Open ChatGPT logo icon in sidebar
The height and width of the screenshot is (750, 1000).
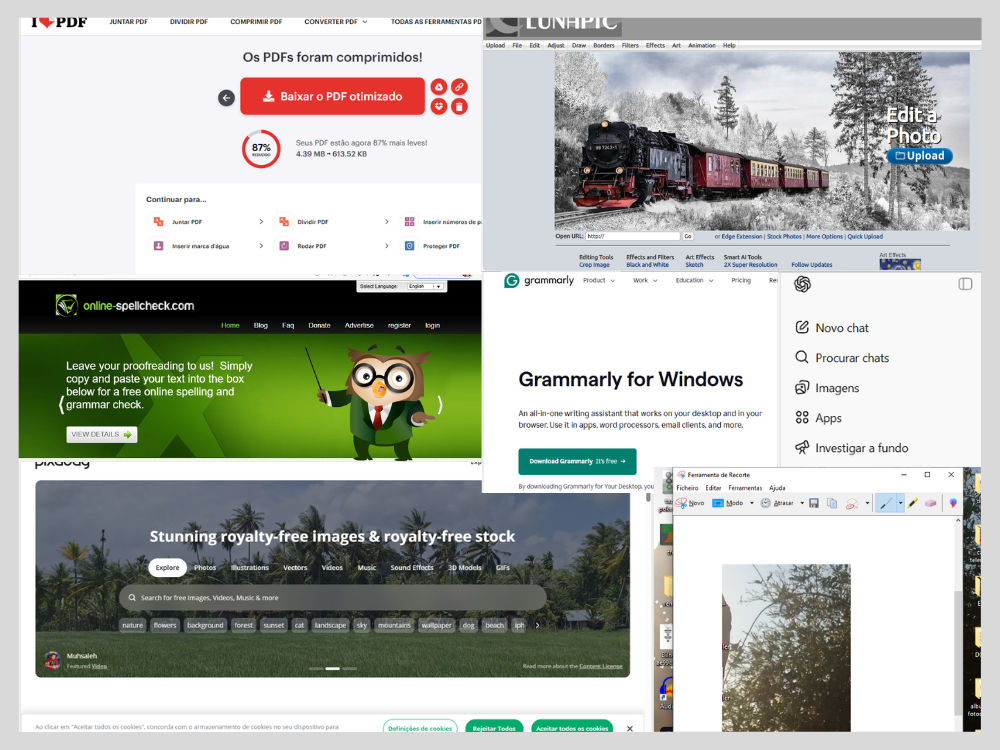[x=802, y=284]
